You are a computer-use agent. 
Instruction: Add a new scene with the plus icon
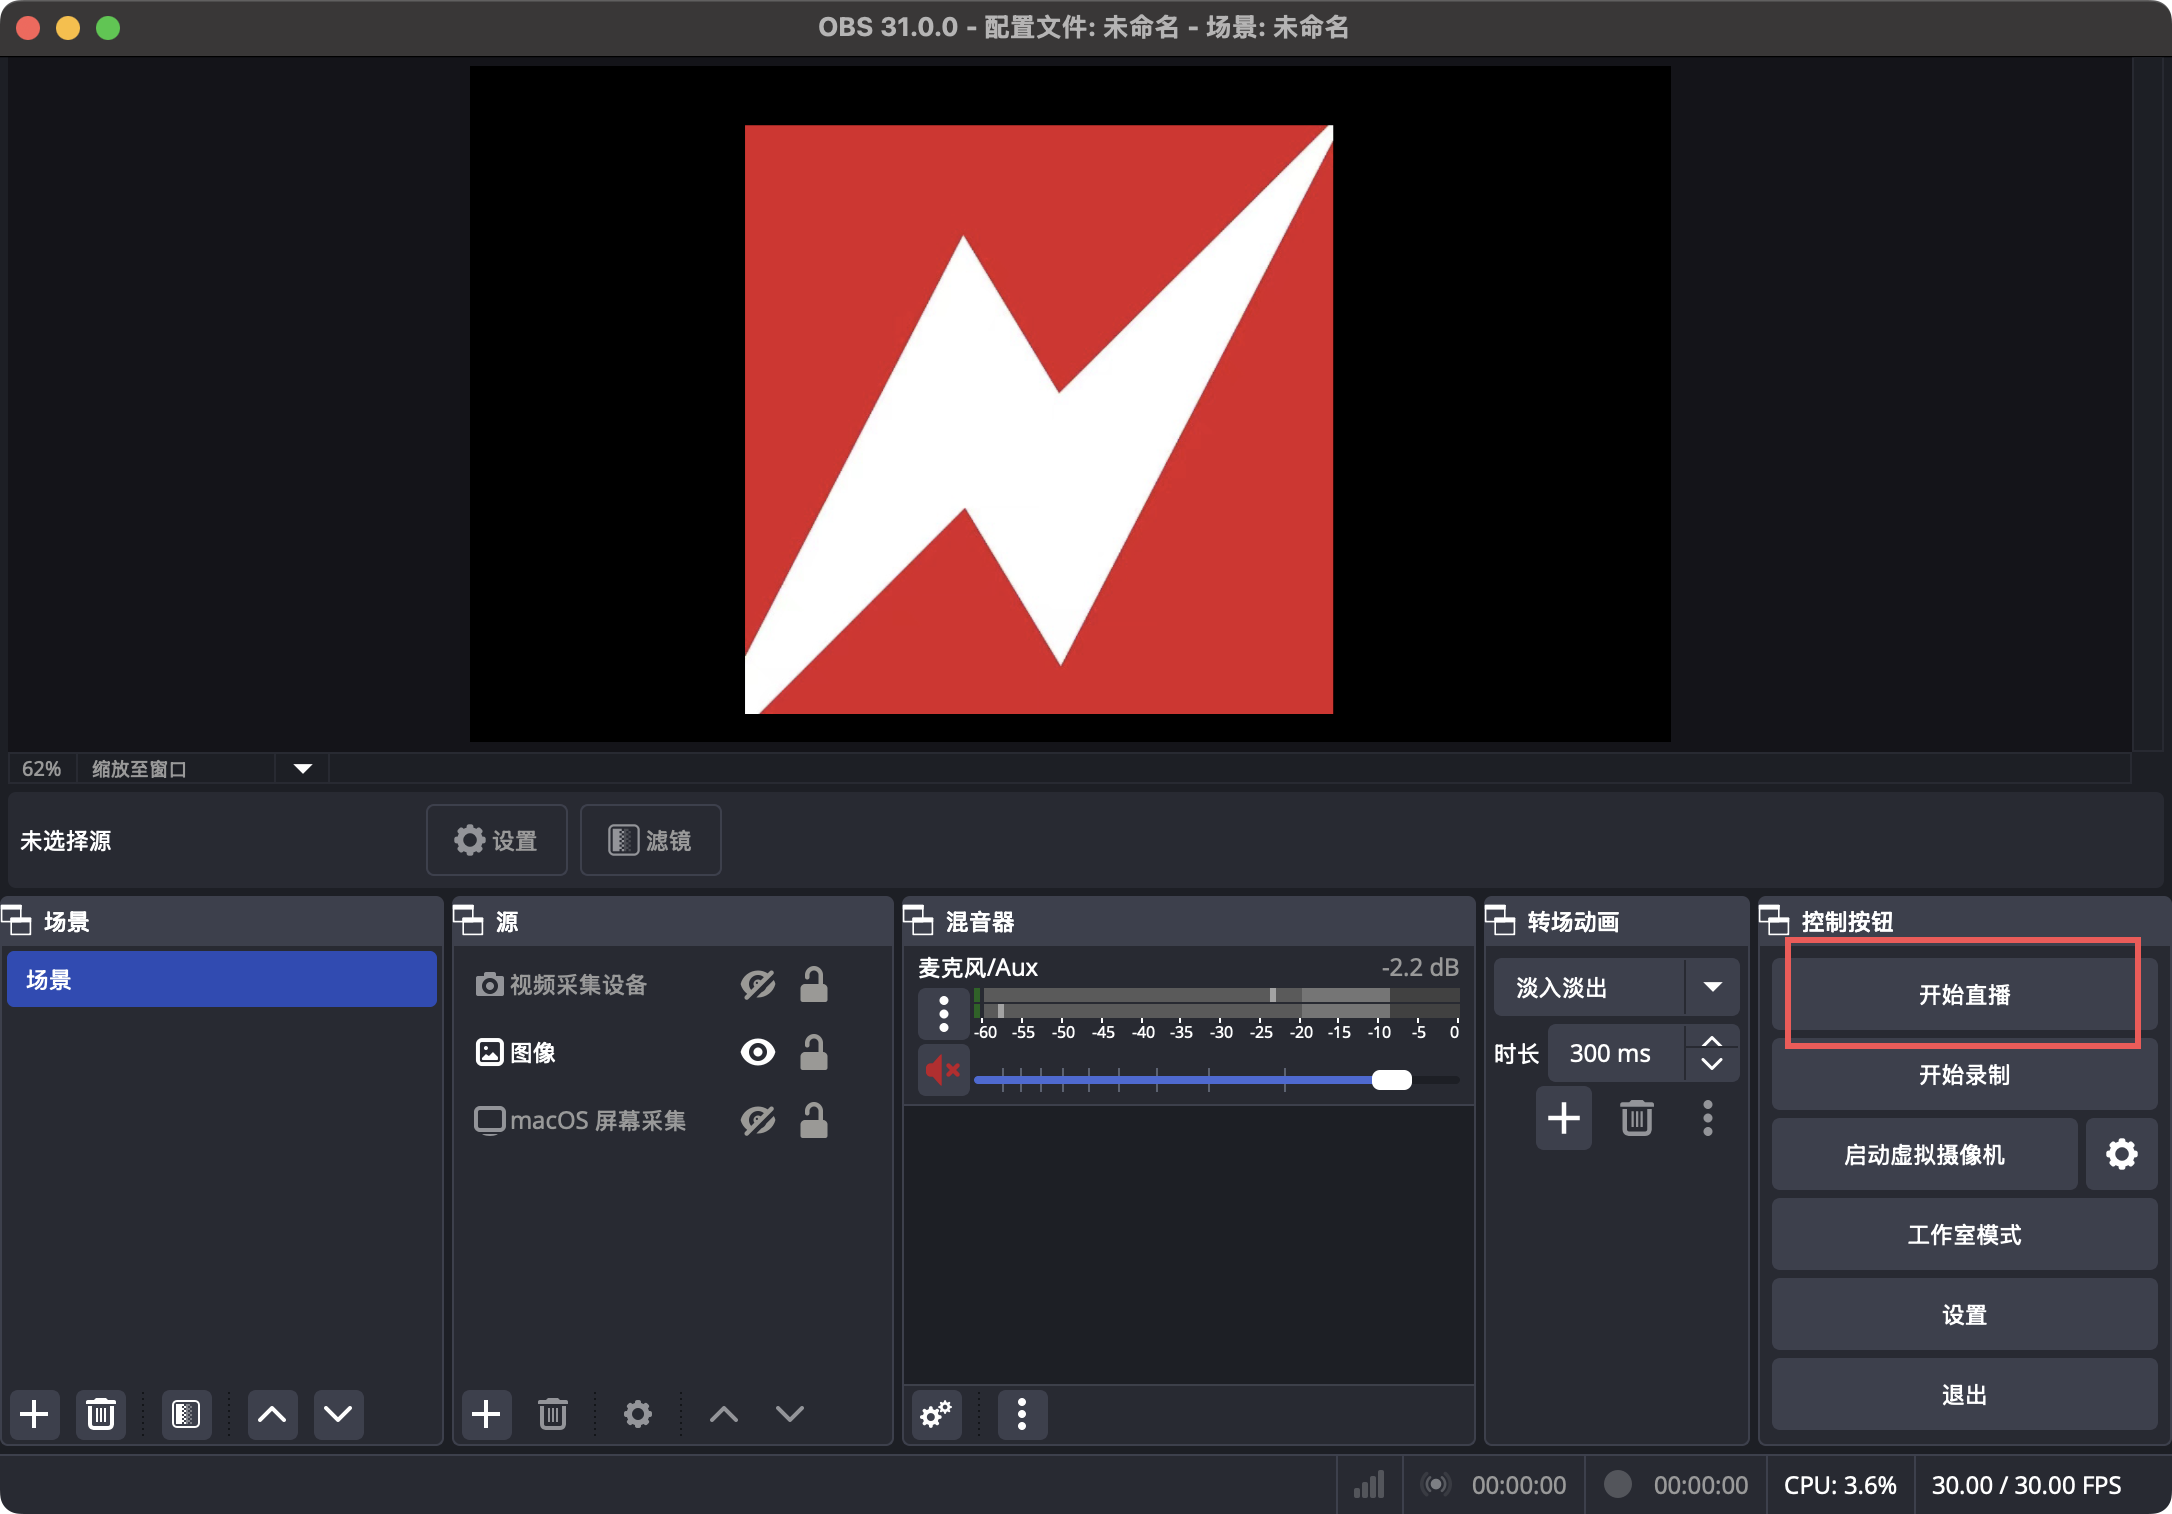tap(35, 1414)
